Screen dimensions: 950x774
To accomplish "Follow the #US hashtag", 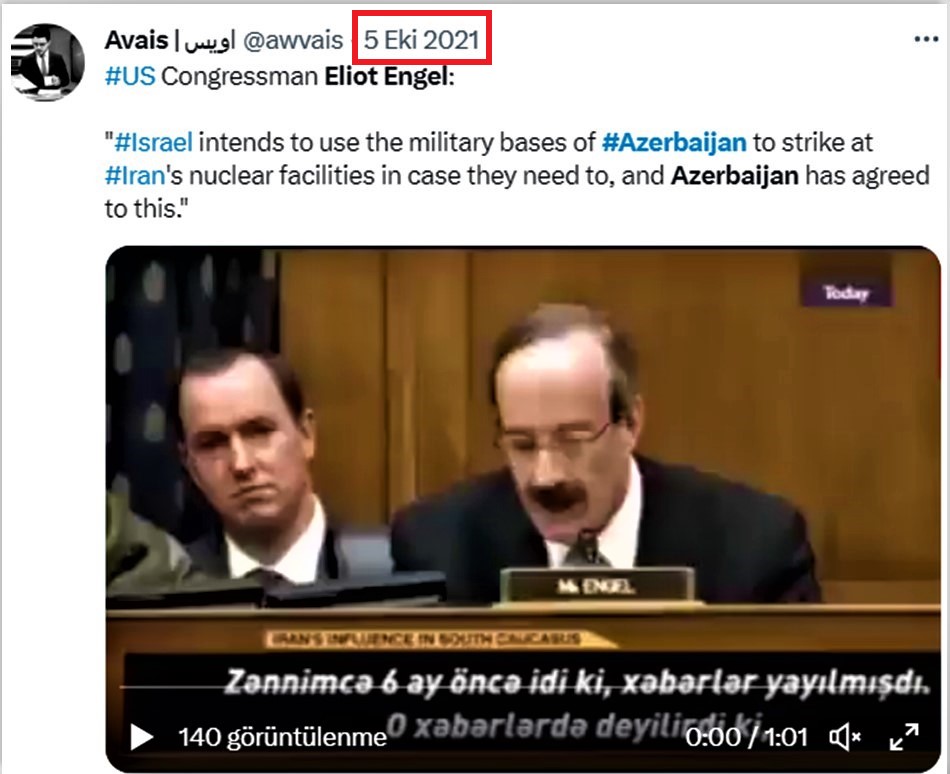I will pyautogui.click(x=130, y=76).
